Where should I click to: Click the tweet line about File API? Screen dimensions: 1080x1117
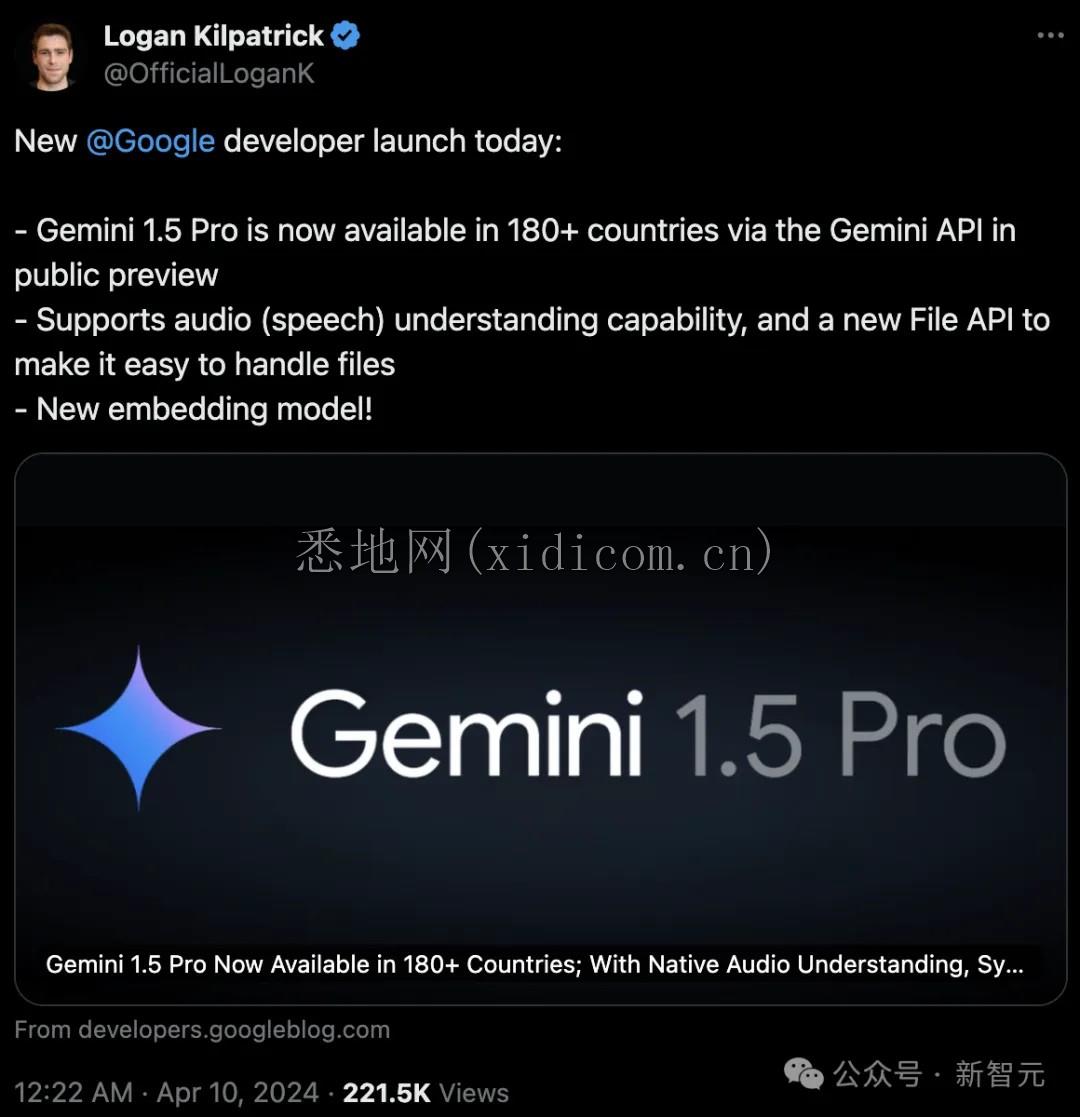tap(532, 342)
